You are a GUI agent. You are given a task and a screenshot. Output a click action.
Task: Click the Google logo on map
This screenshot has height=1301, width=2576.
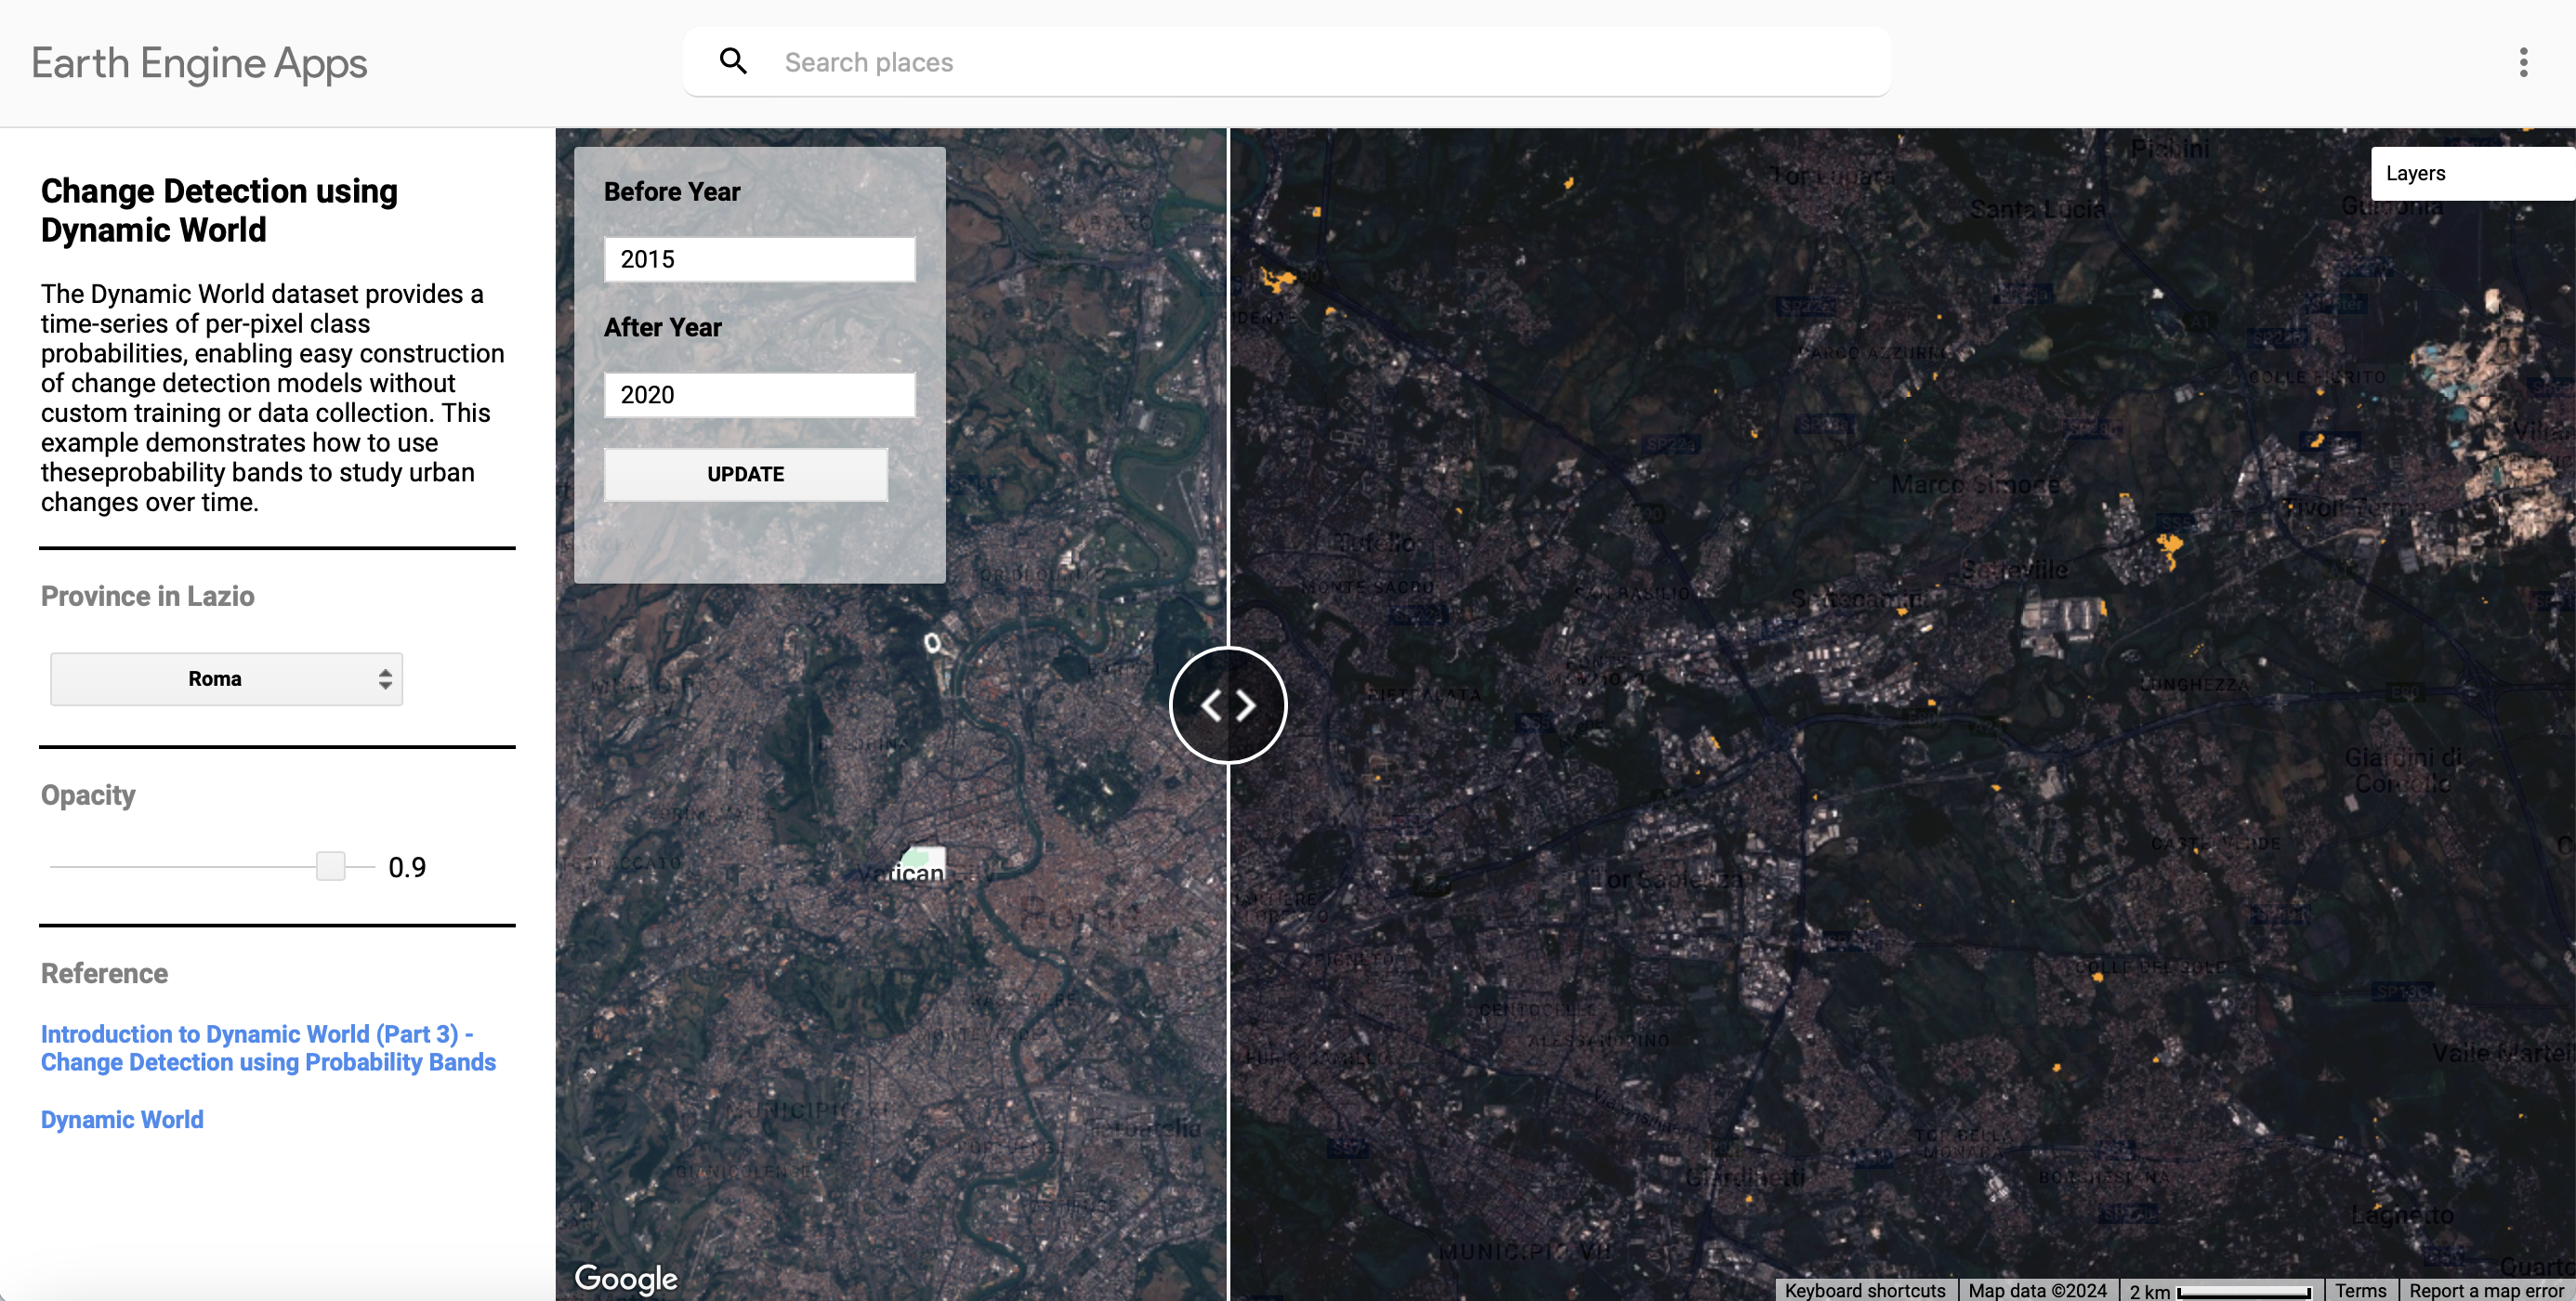pyautogui.click(x=626, y=1277)
